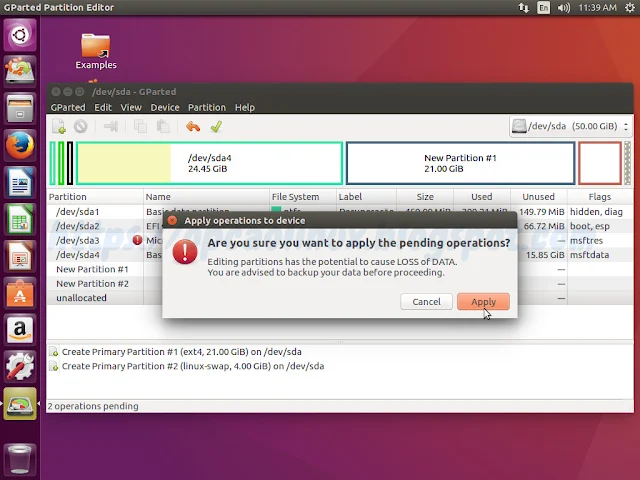Select the red-bordered swap block in disk map
This screenshot has height=480, width=640.
(600, 163)
